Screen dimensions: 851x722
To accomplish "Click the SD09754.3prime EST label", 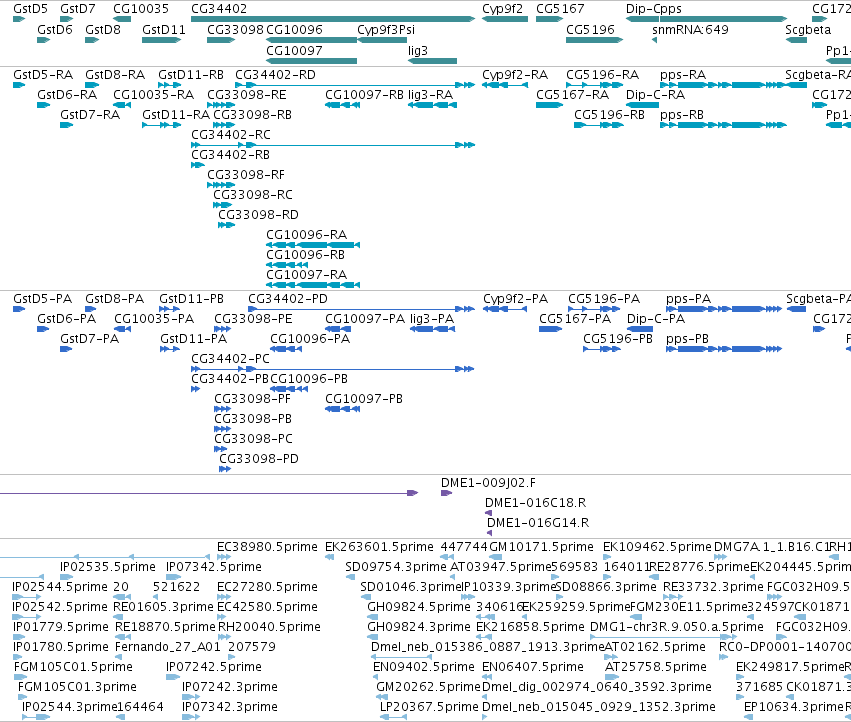I will [396, 567].
